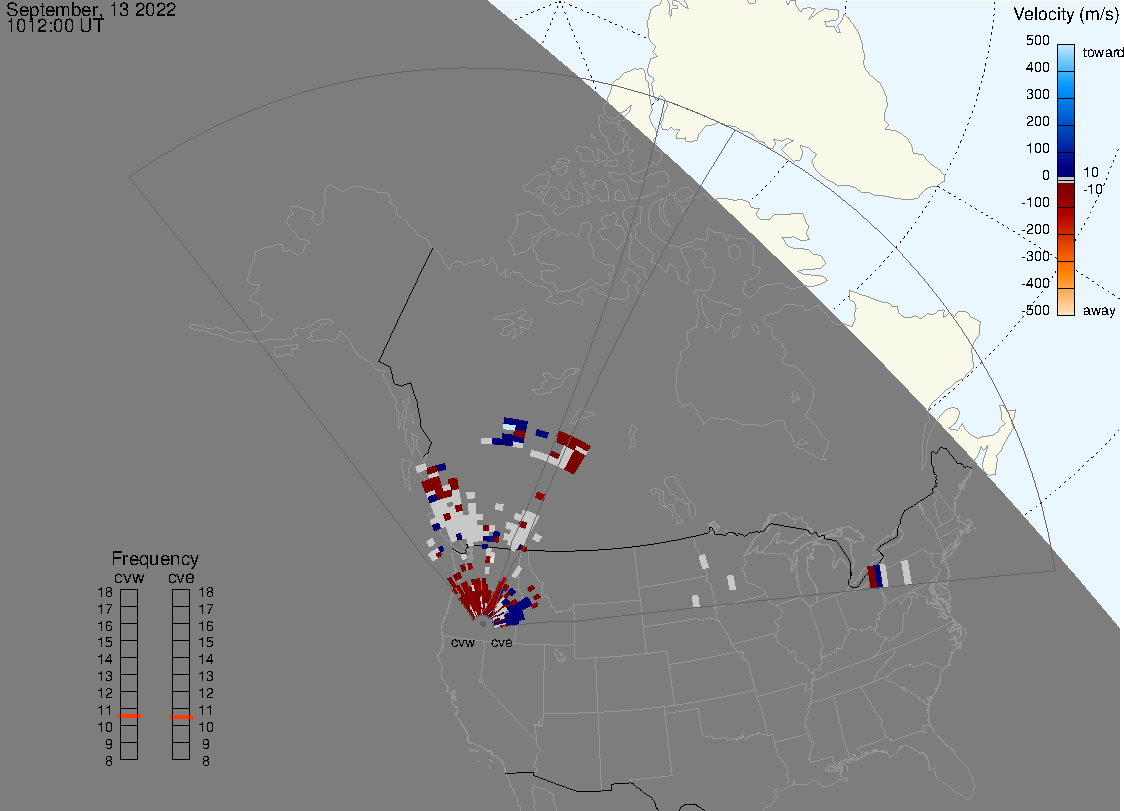
Task: Click the "-400" velocity scale label
Action: click(x=1035, y=283)
